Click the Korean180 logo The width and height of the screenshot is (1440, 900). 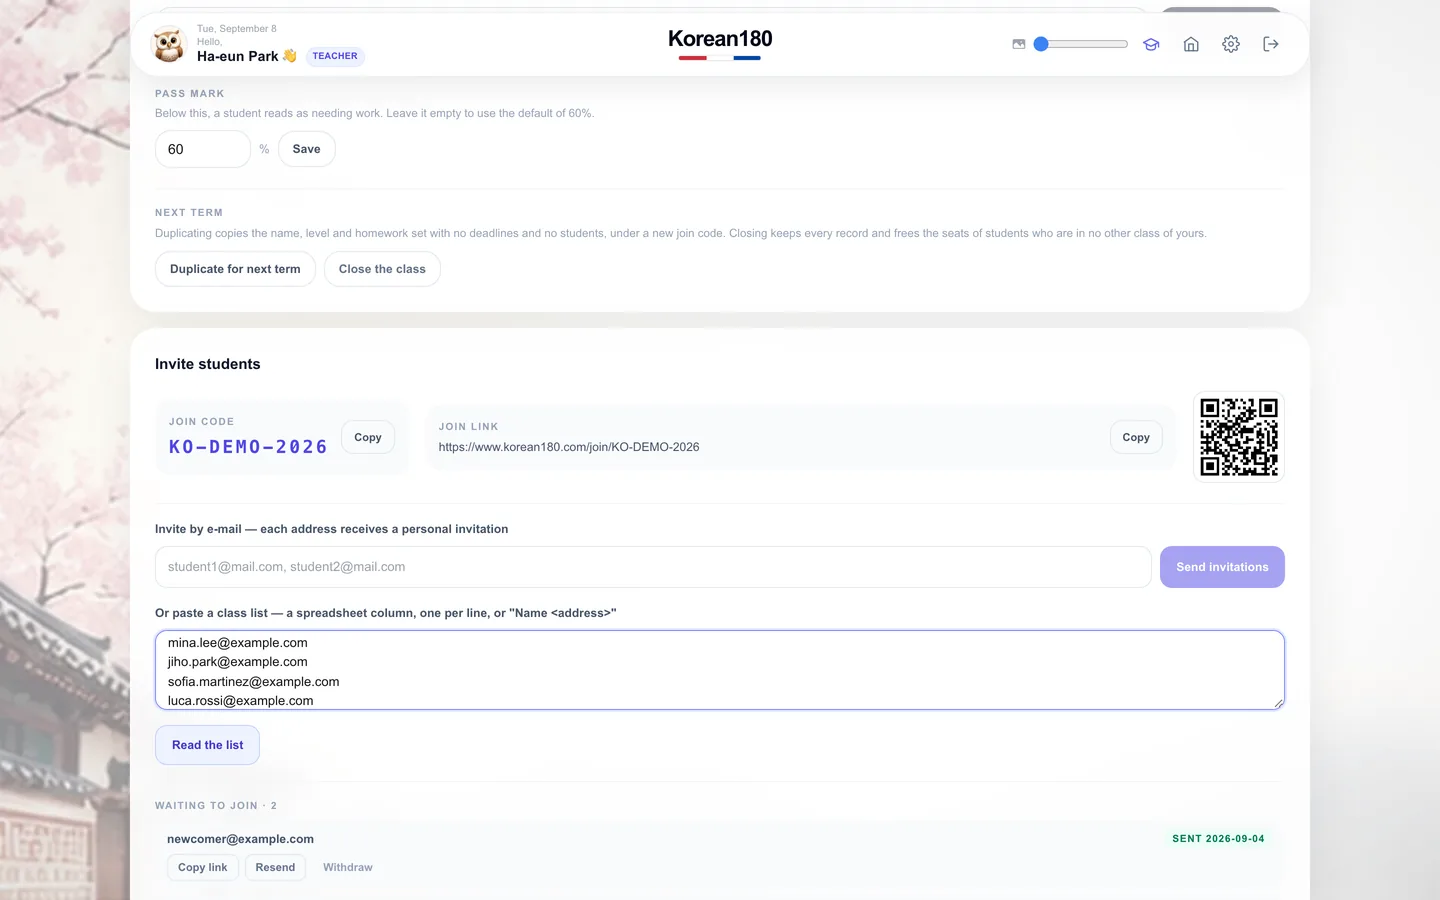[720, 41]
